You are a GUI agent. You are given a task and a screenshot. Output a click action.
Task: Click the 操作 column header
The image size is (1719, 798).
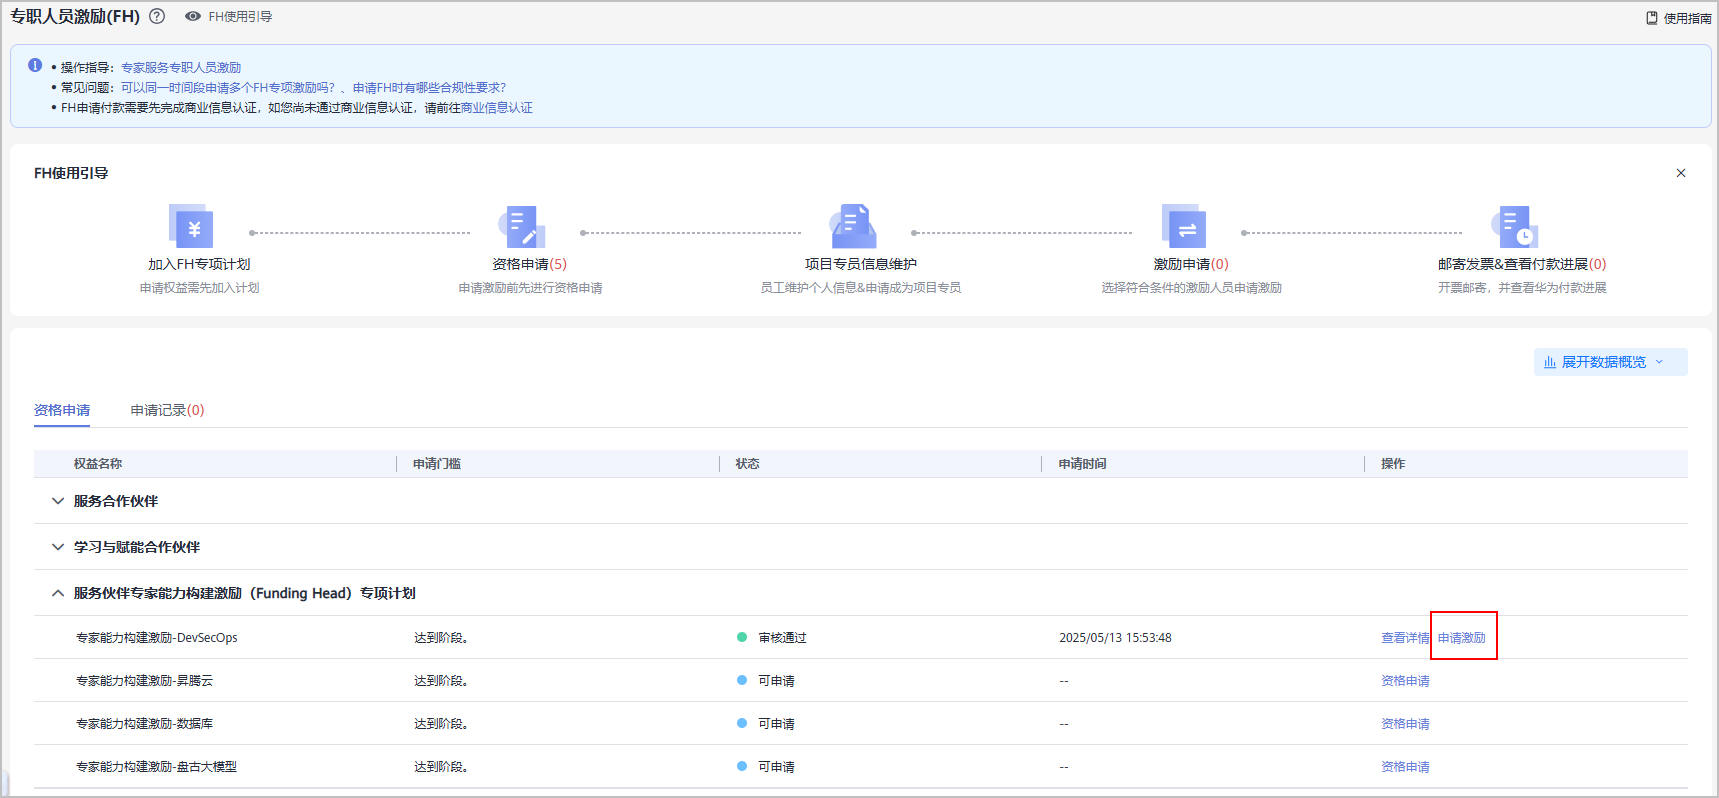pos(1393,464)
